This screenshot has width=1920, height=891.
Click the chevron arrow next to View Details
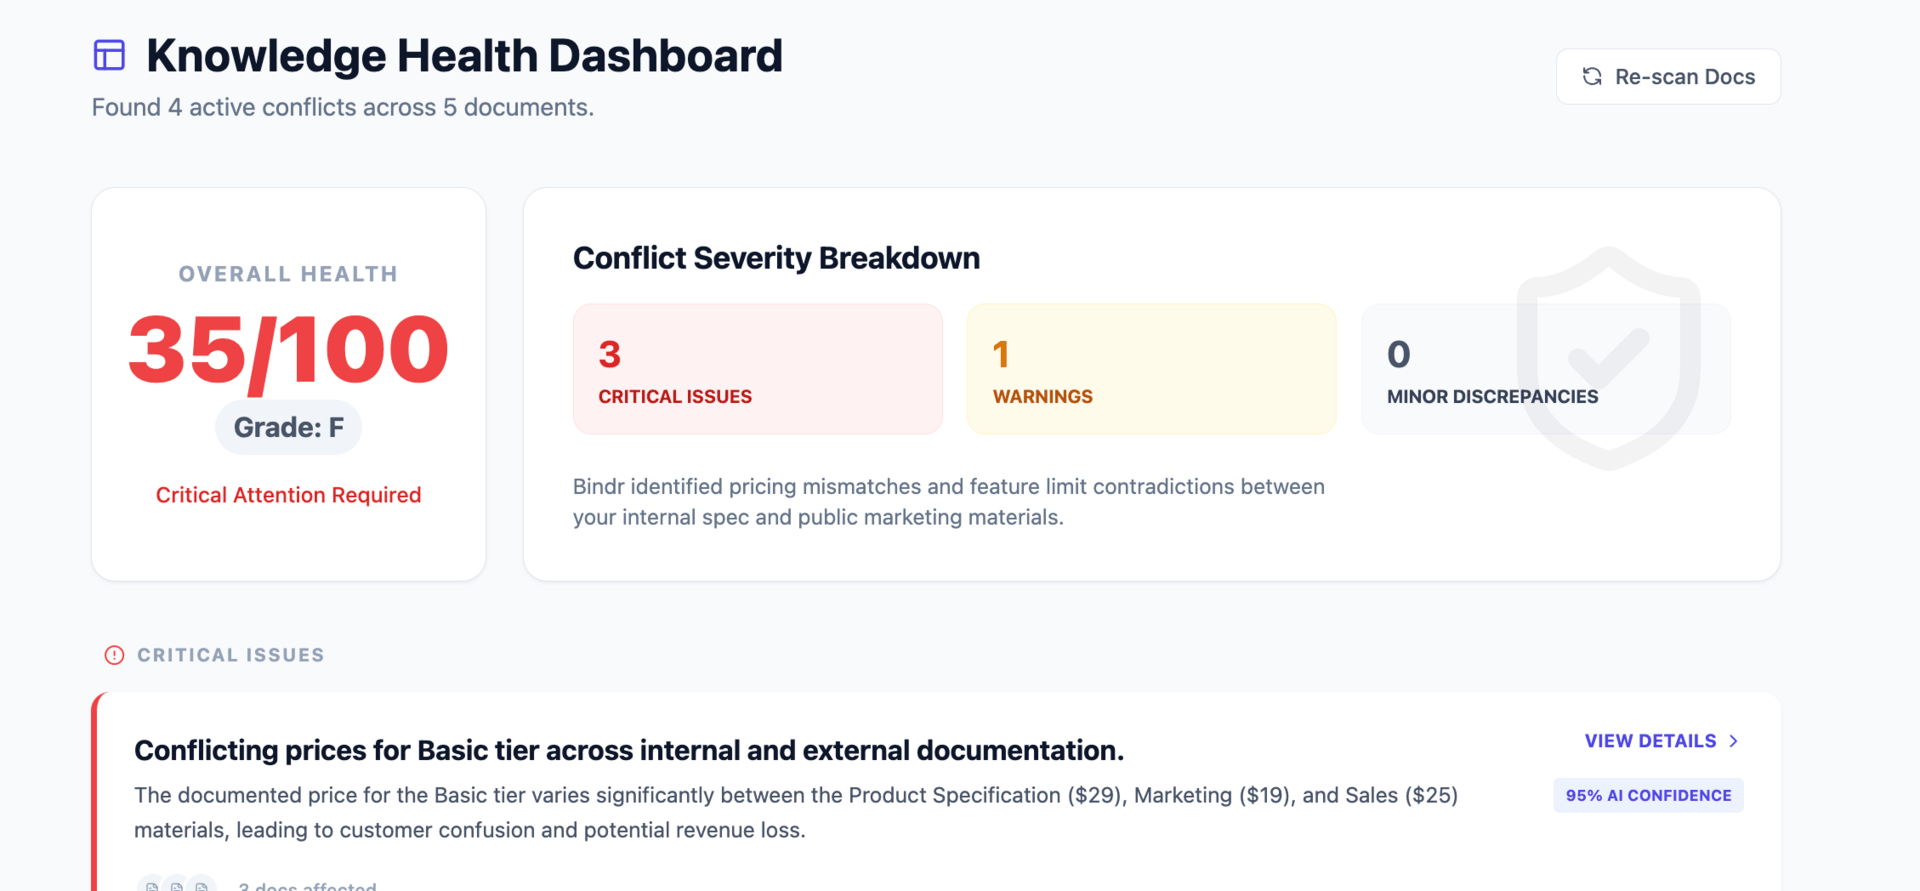[1734, 741]
